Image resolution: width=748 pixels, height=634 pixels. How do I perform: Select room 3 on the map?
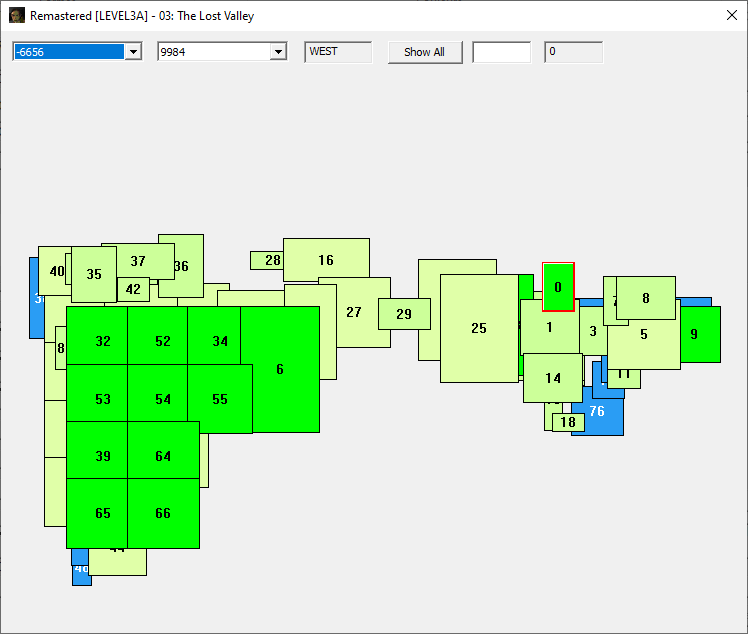(593, 331)
